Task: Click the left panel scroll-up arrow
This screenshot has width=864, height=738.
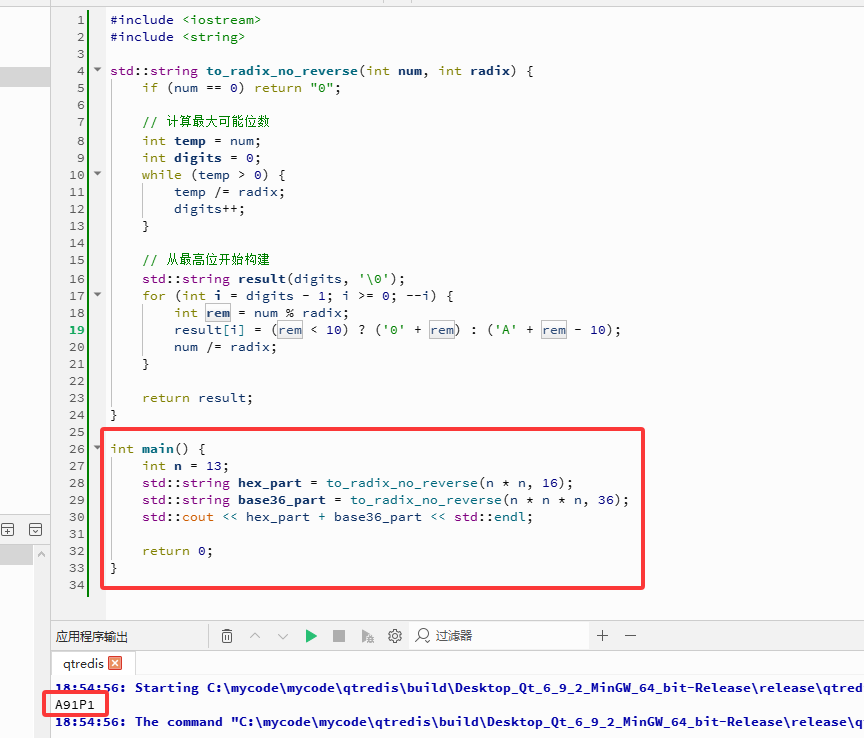Action: pos(41,554)
